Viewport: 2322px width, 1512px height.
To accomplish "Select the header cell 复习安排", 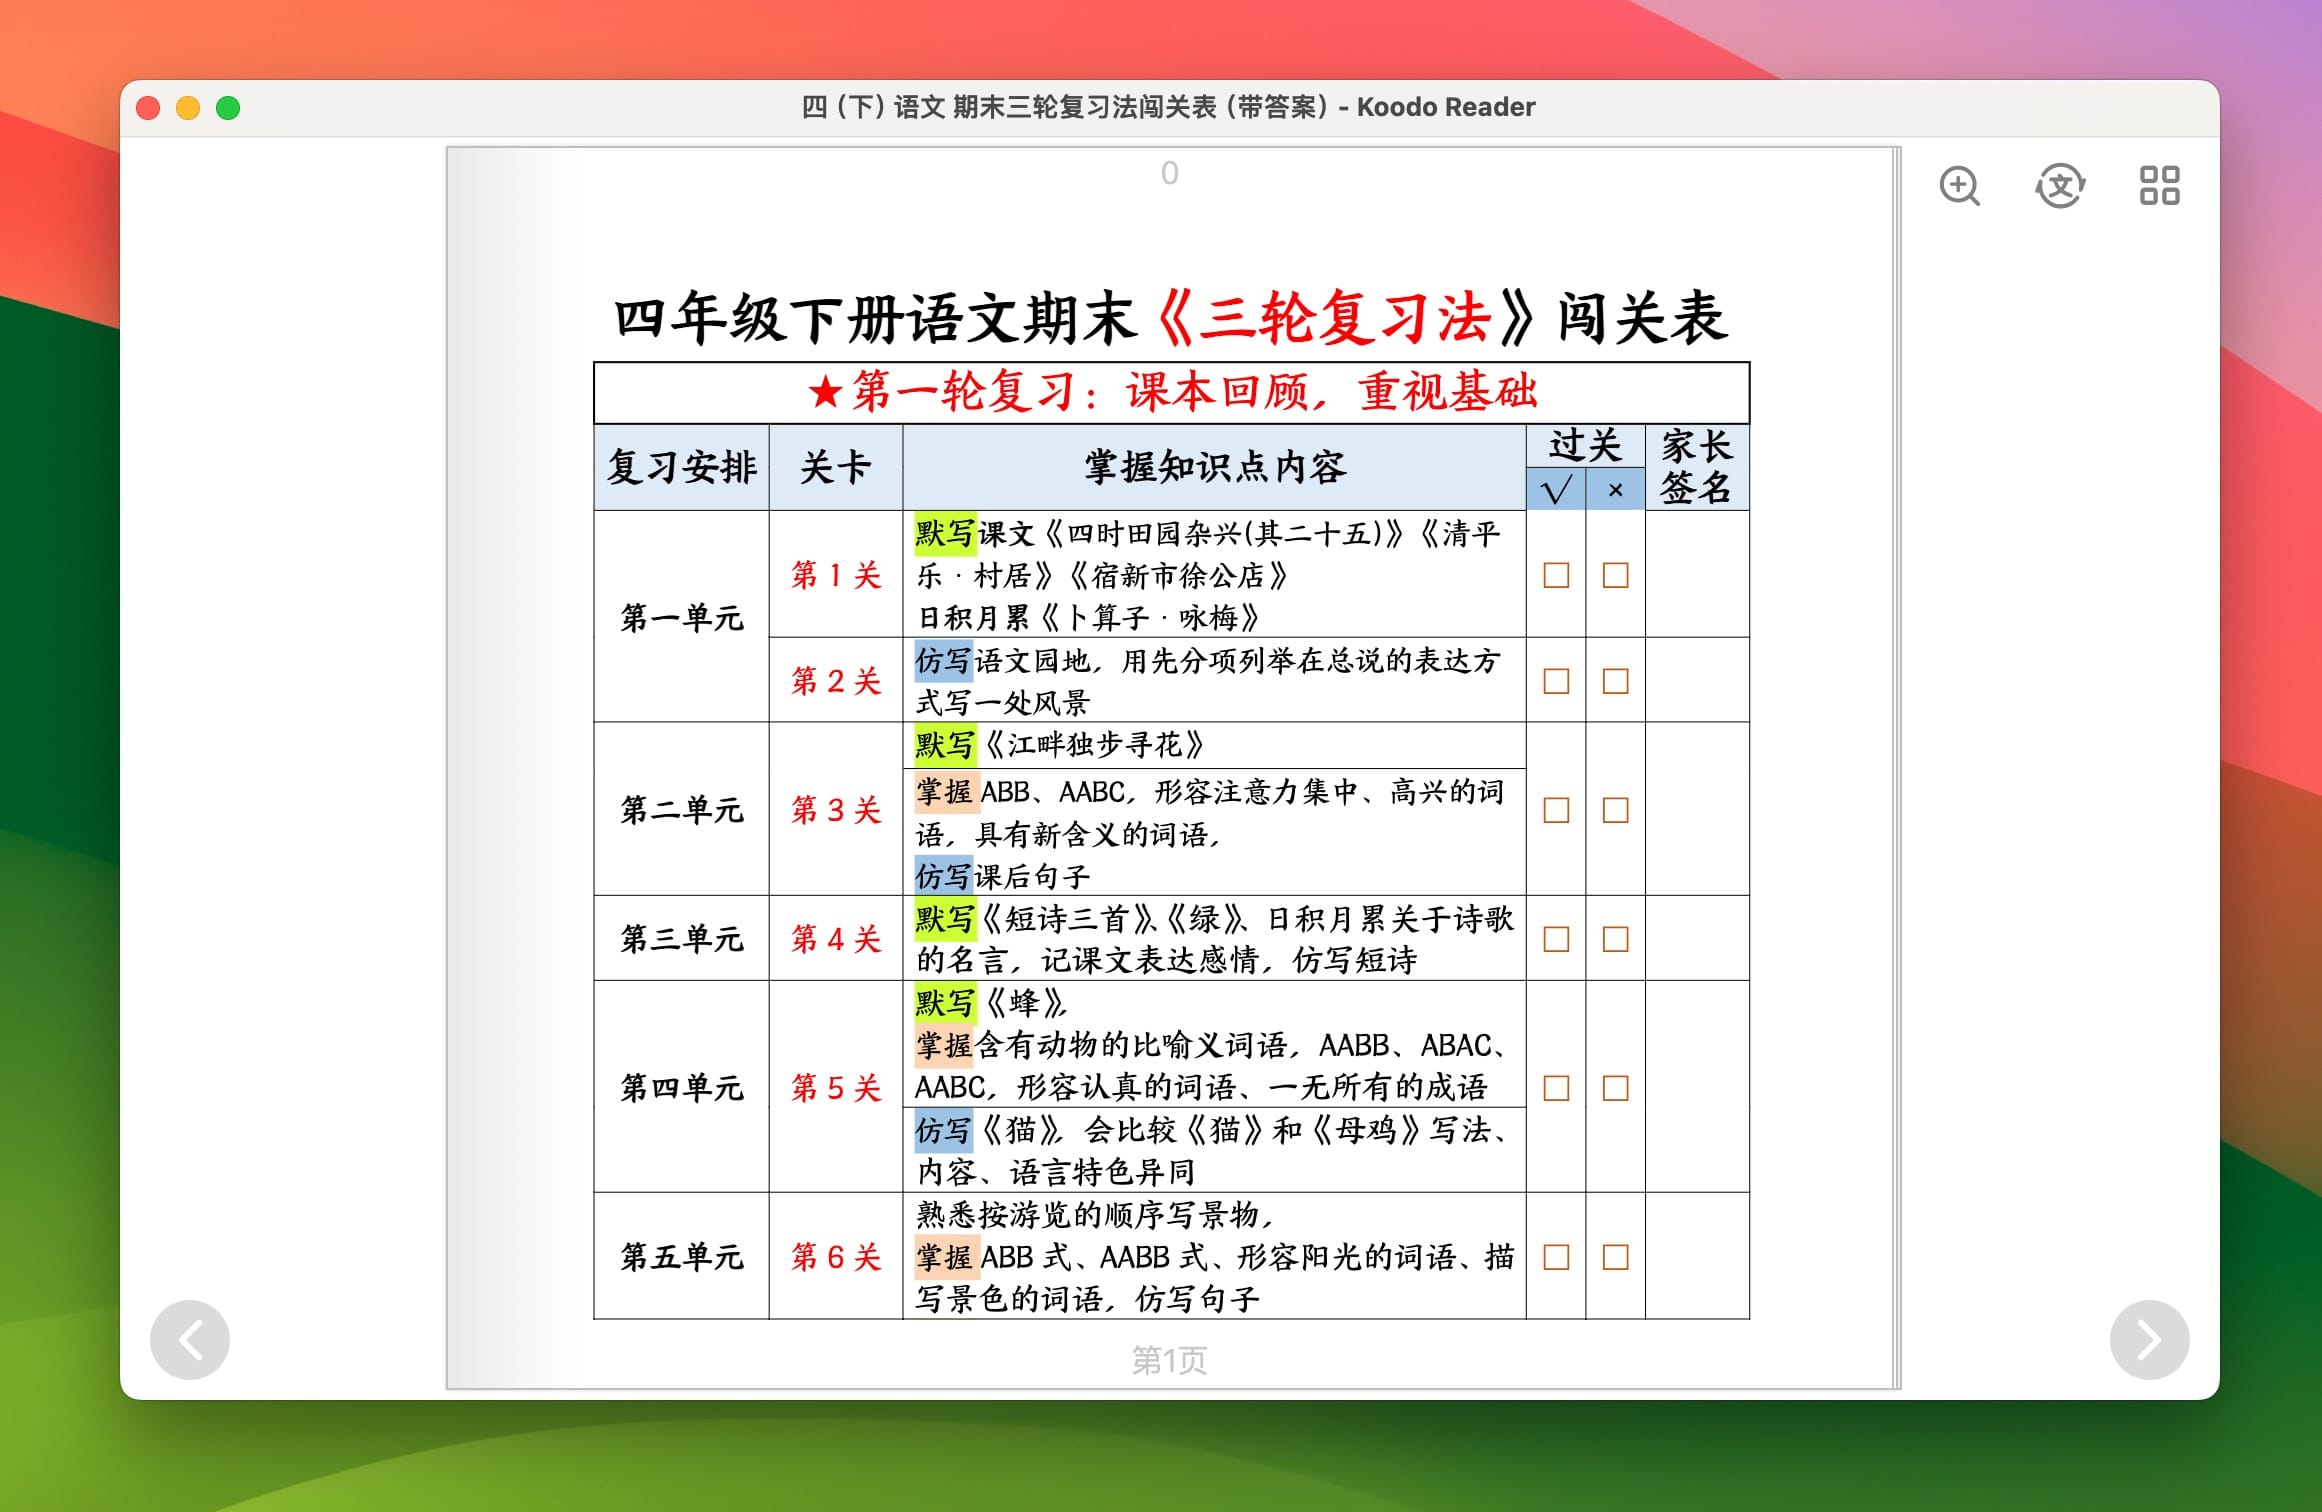I will pyautogui.click(x=682, y=467).
